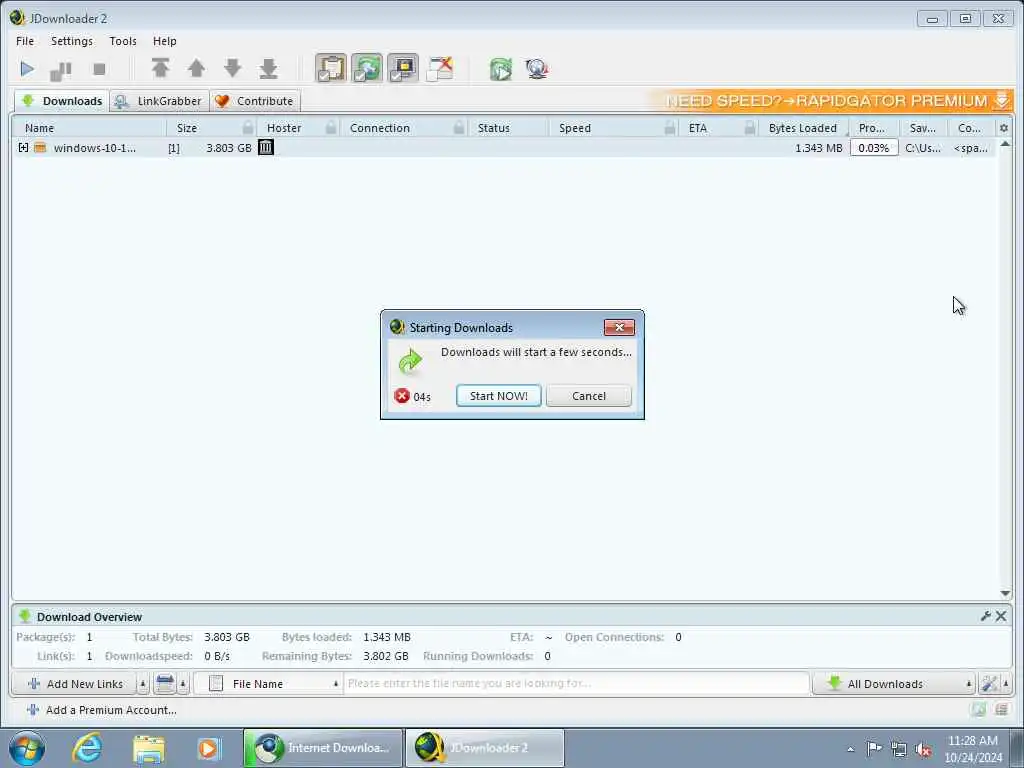This screenshot has width=1024, height=768.
Task: Open Download Overview wrench settings
Action: pyautogui.click(x=985, y=616)
